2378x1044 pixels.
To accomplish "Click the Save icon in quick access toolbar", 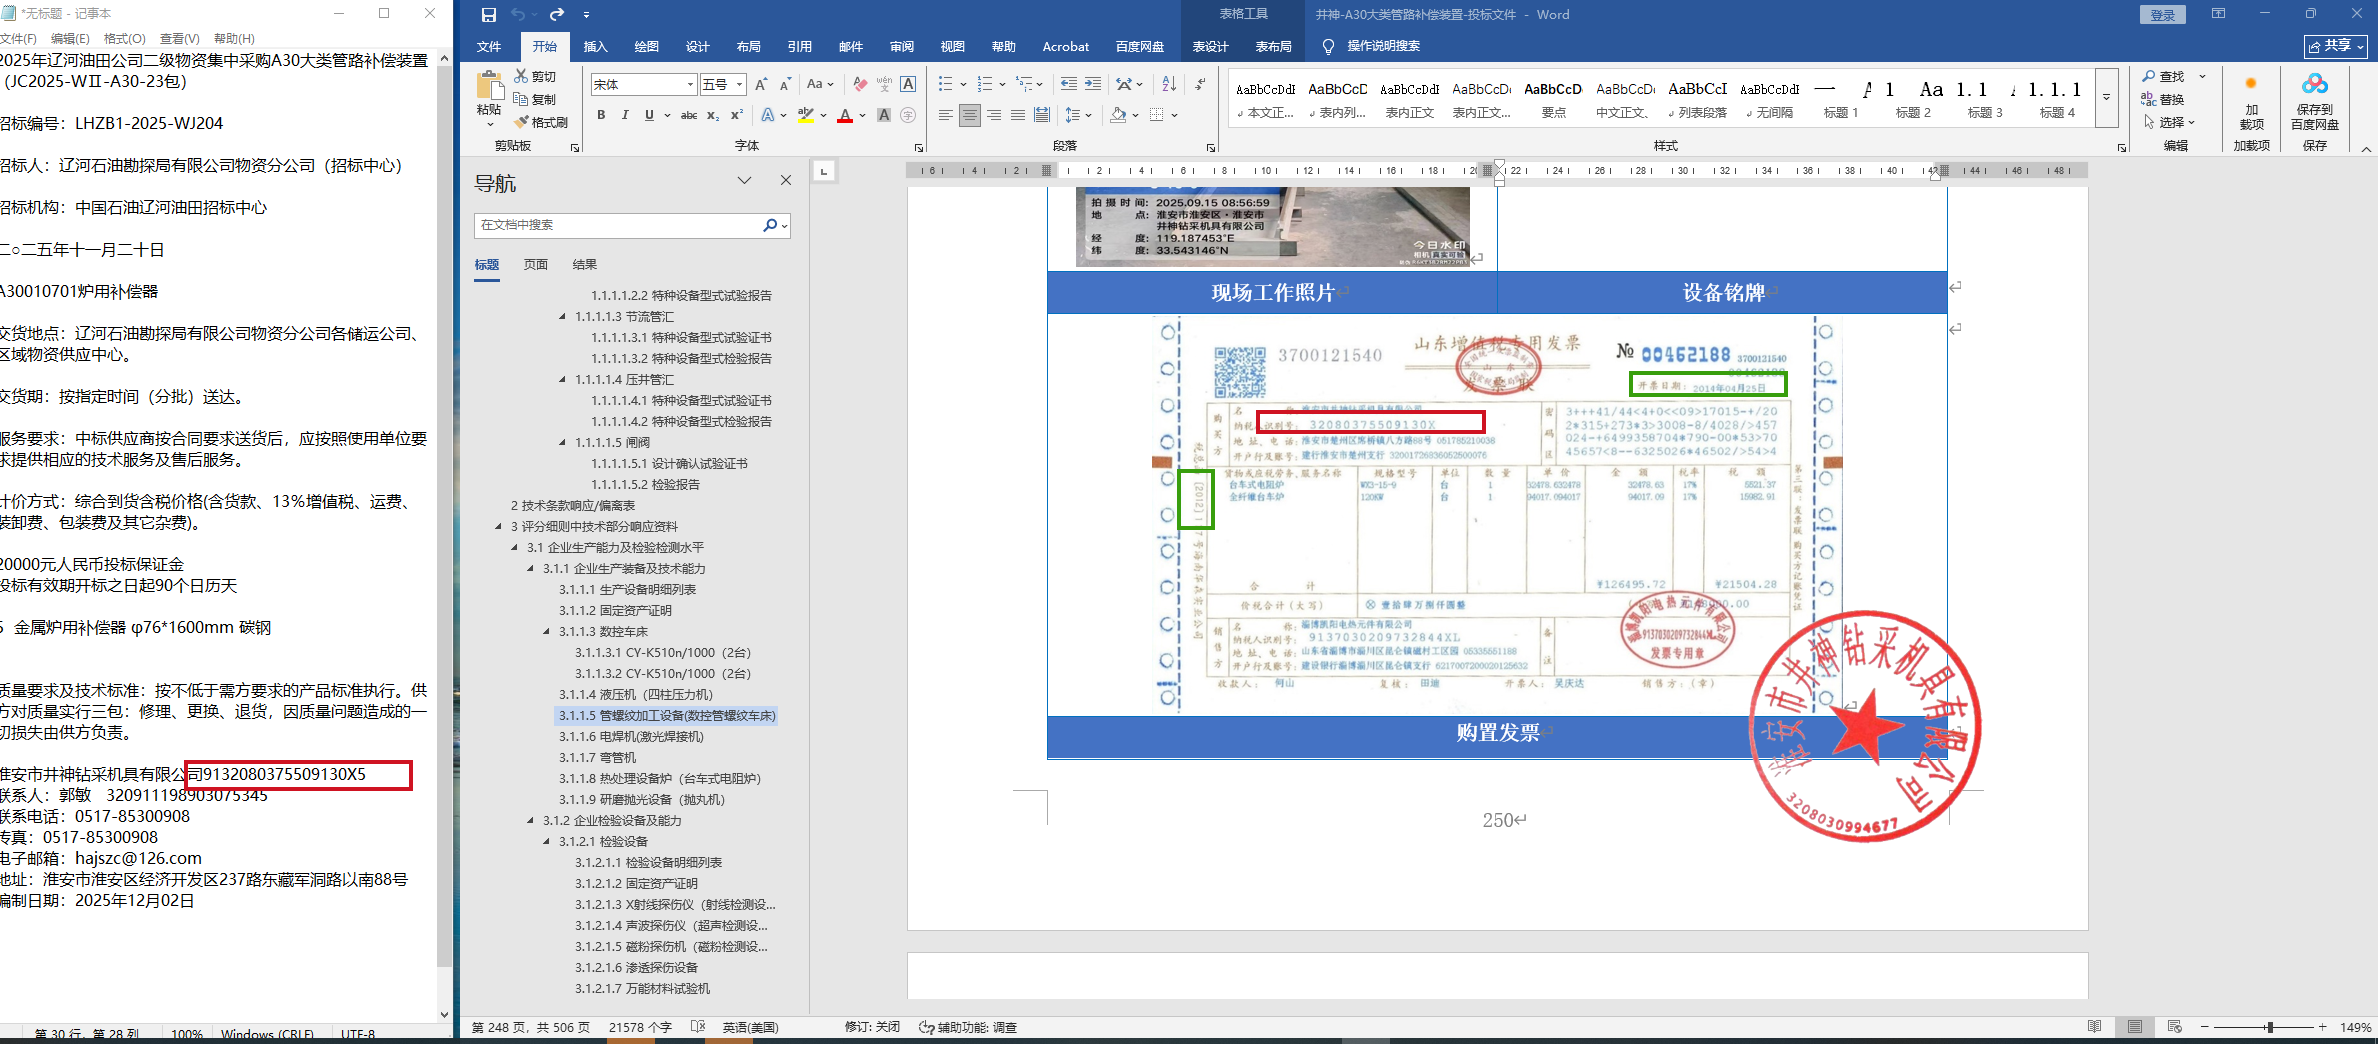I will (489, 15).
